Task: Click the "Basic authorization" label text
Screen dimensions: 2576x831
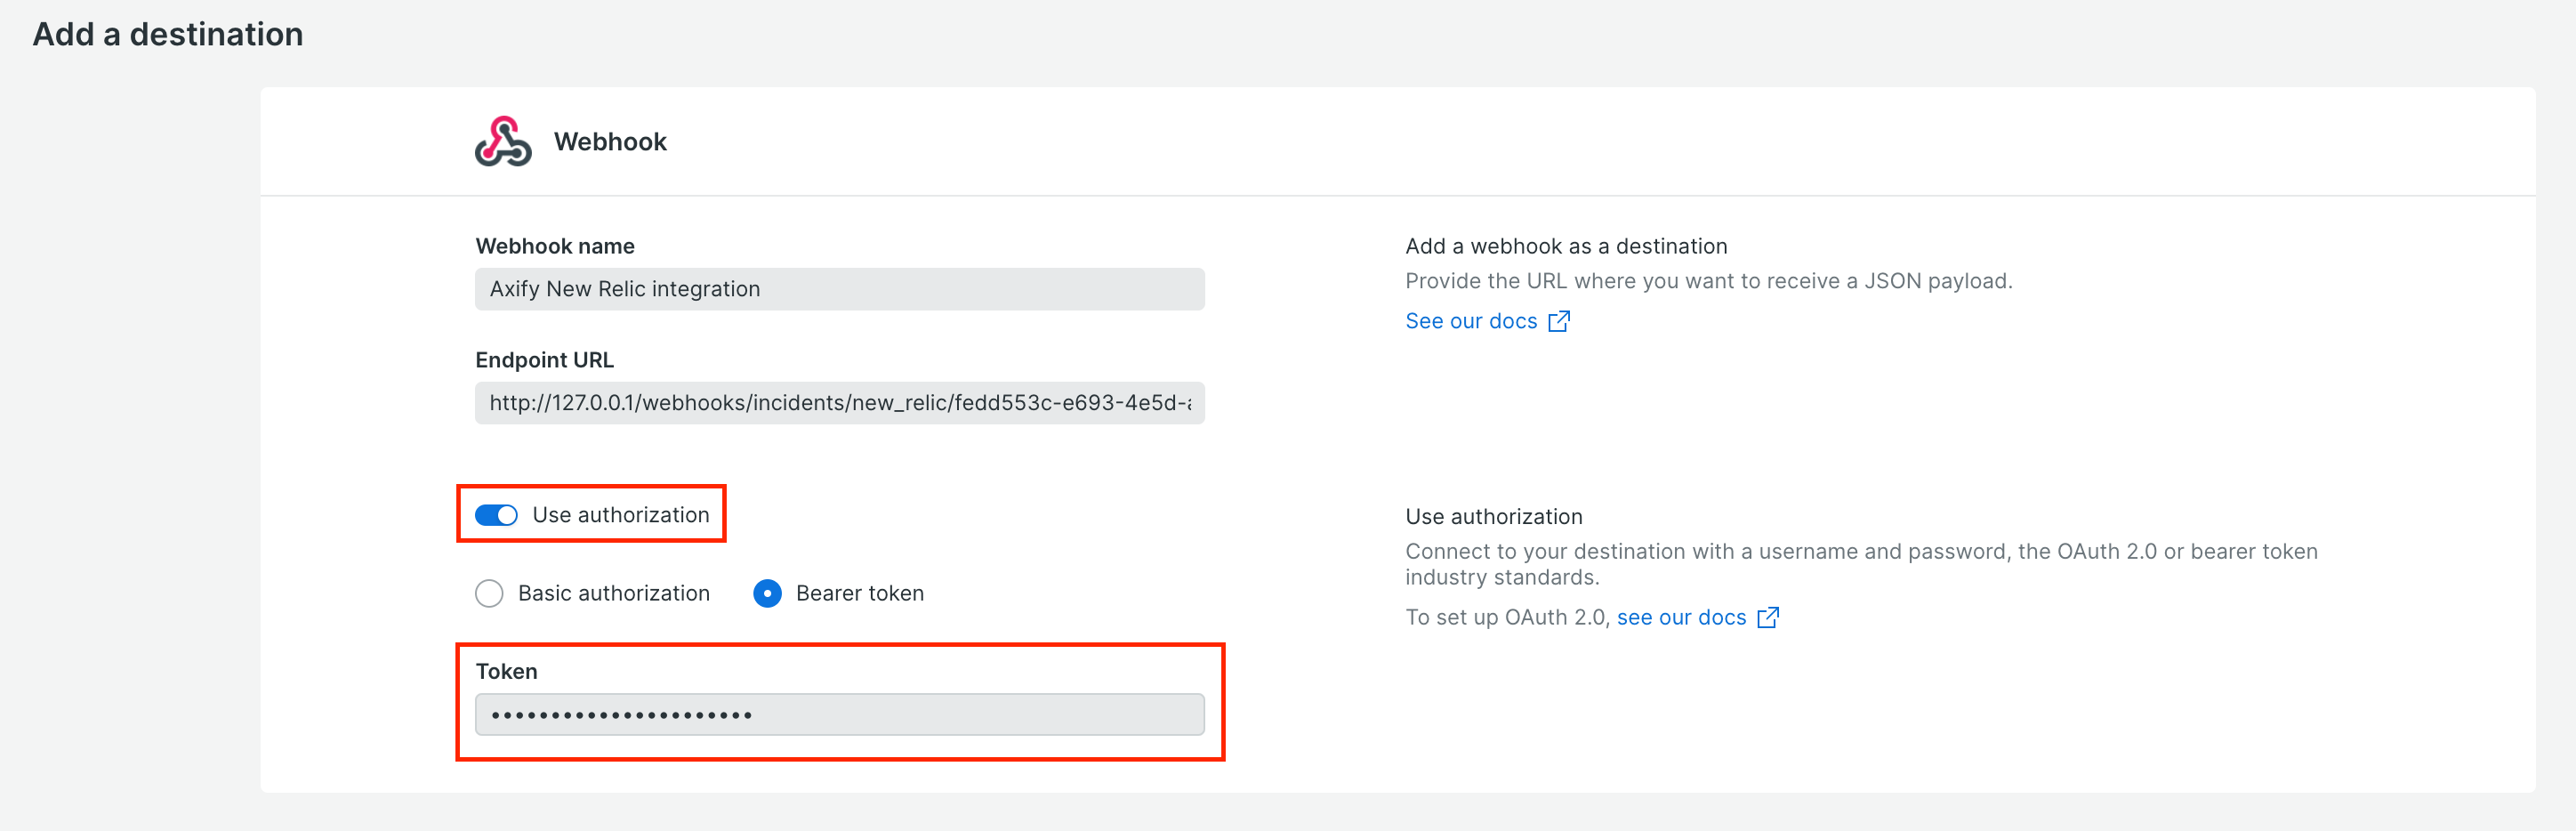Action: 613,592
